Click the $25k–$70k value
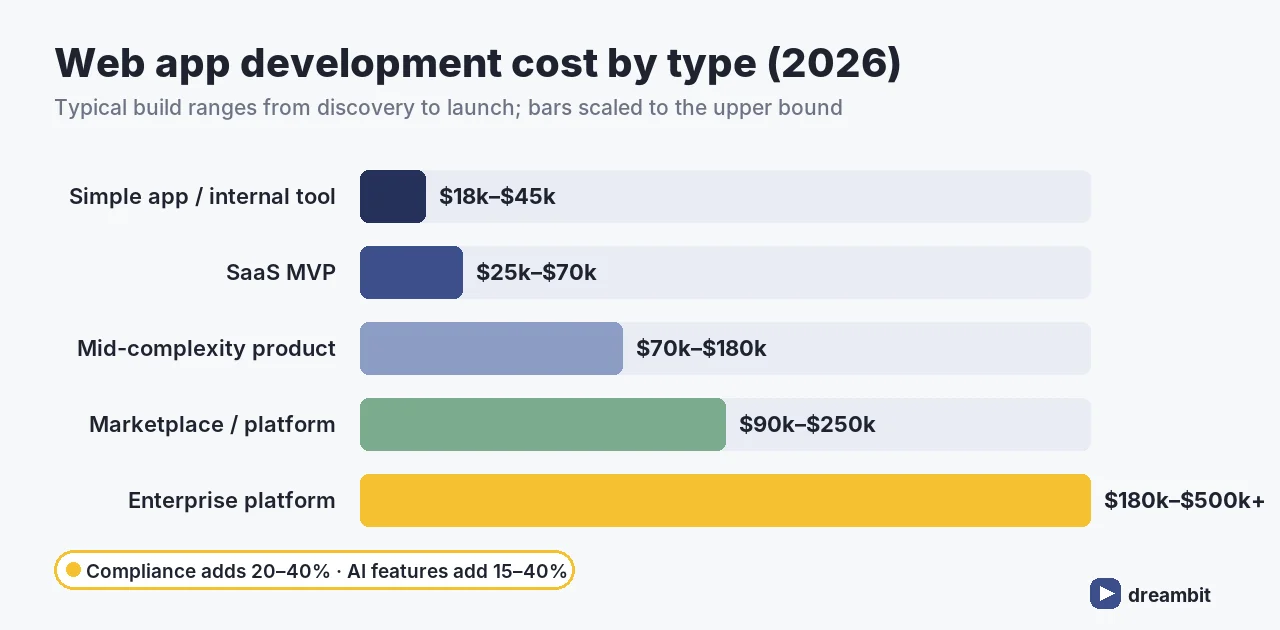The height and width of the screenshot is (630, 1280). tap(536, 272)
